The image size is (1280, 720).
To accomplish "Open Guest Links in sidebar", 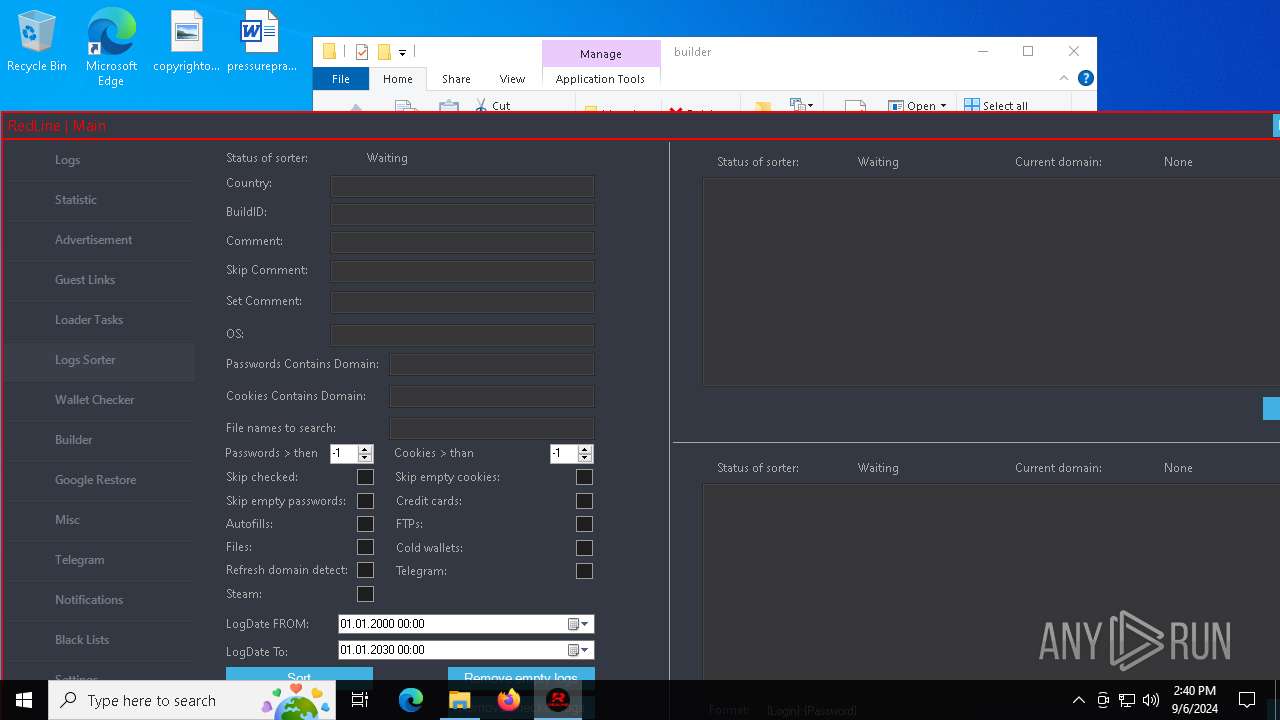I will click(100, 280).
